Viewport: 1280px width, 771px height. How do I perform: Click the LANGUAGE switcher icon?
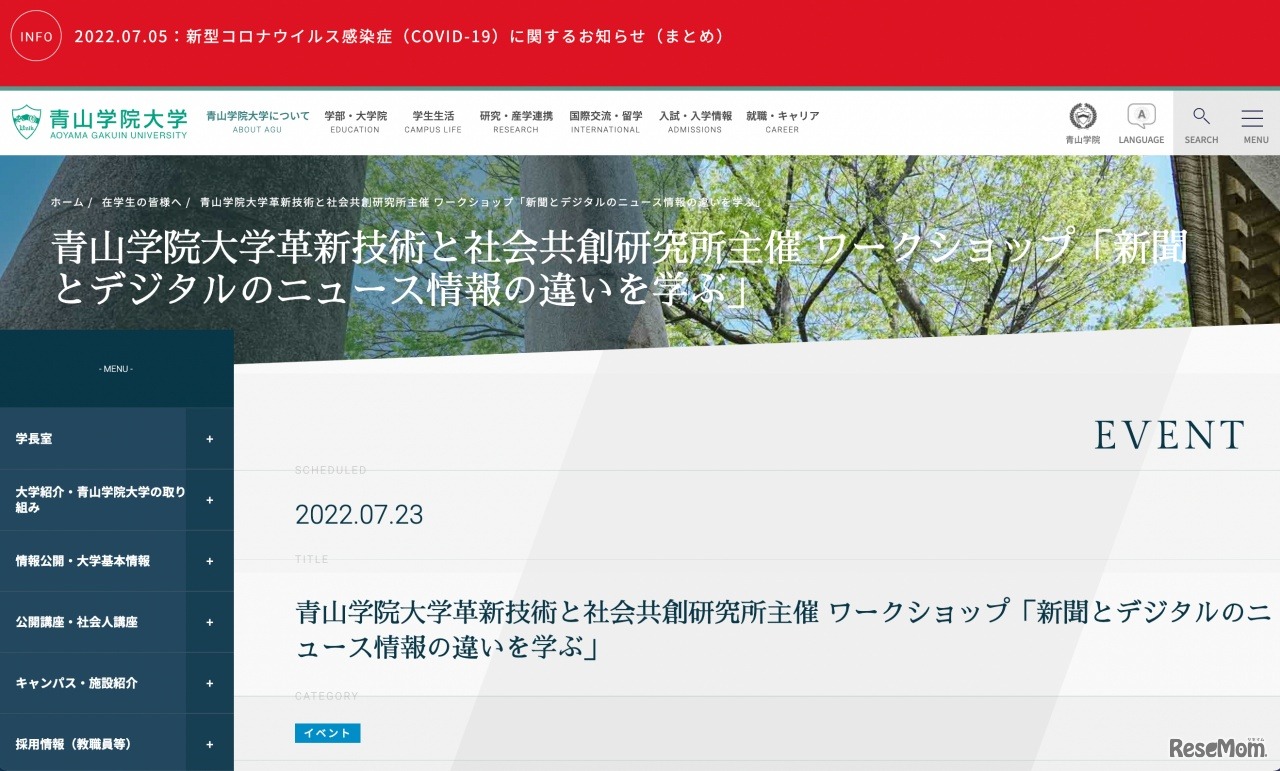coord(1140,117)
